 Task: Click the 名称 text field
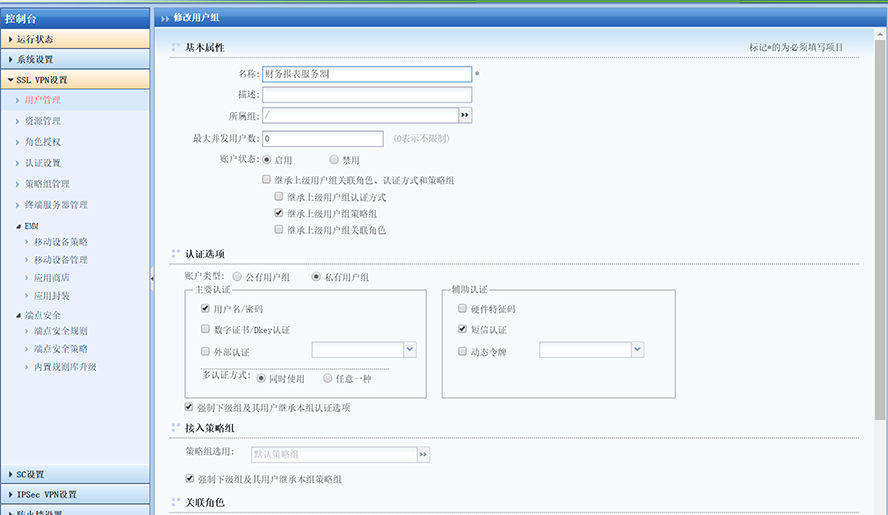point(366,74)
